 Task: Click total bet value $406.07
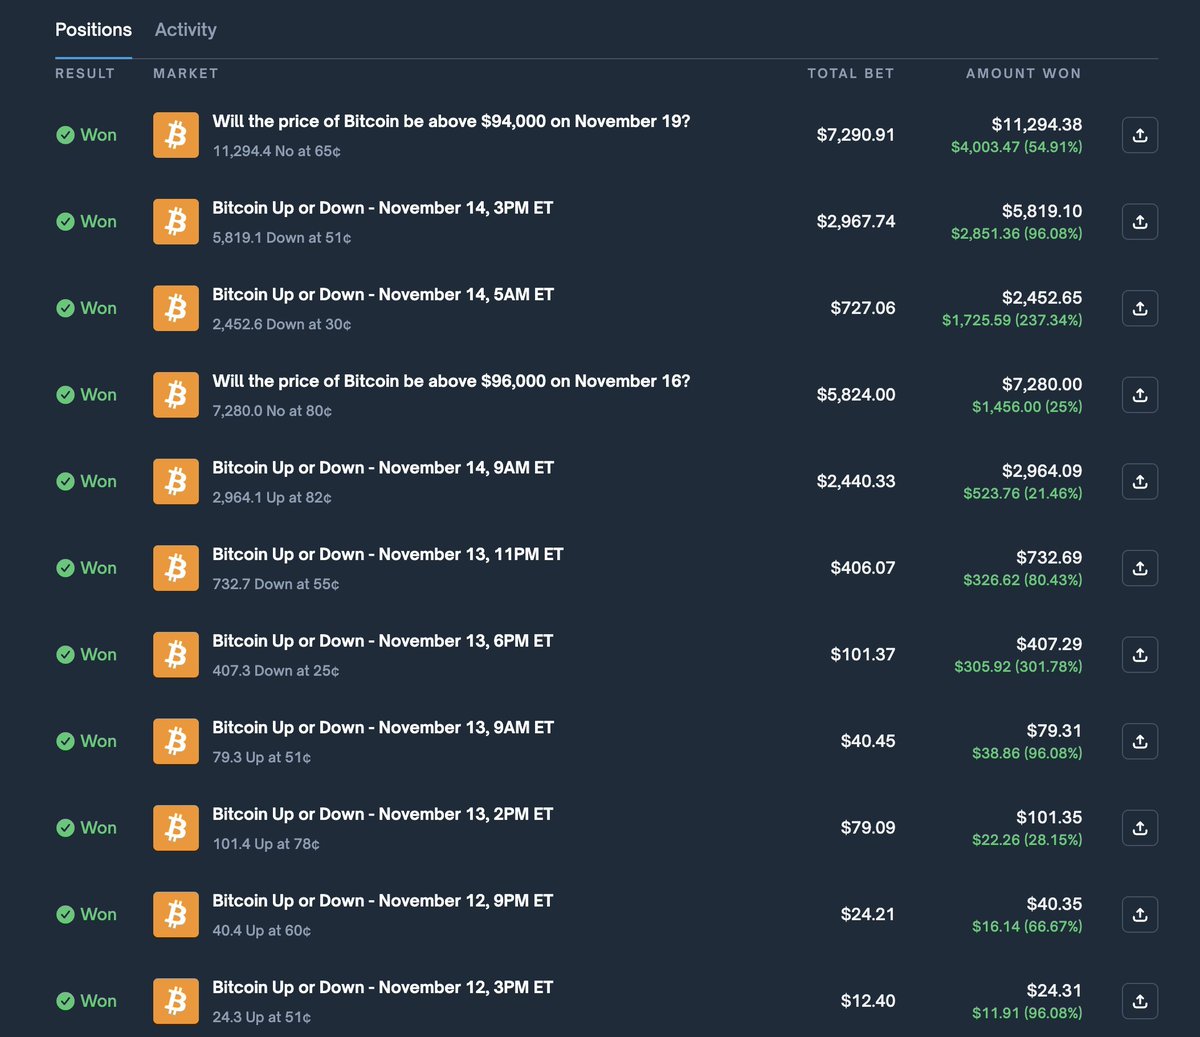coord(863,568)
